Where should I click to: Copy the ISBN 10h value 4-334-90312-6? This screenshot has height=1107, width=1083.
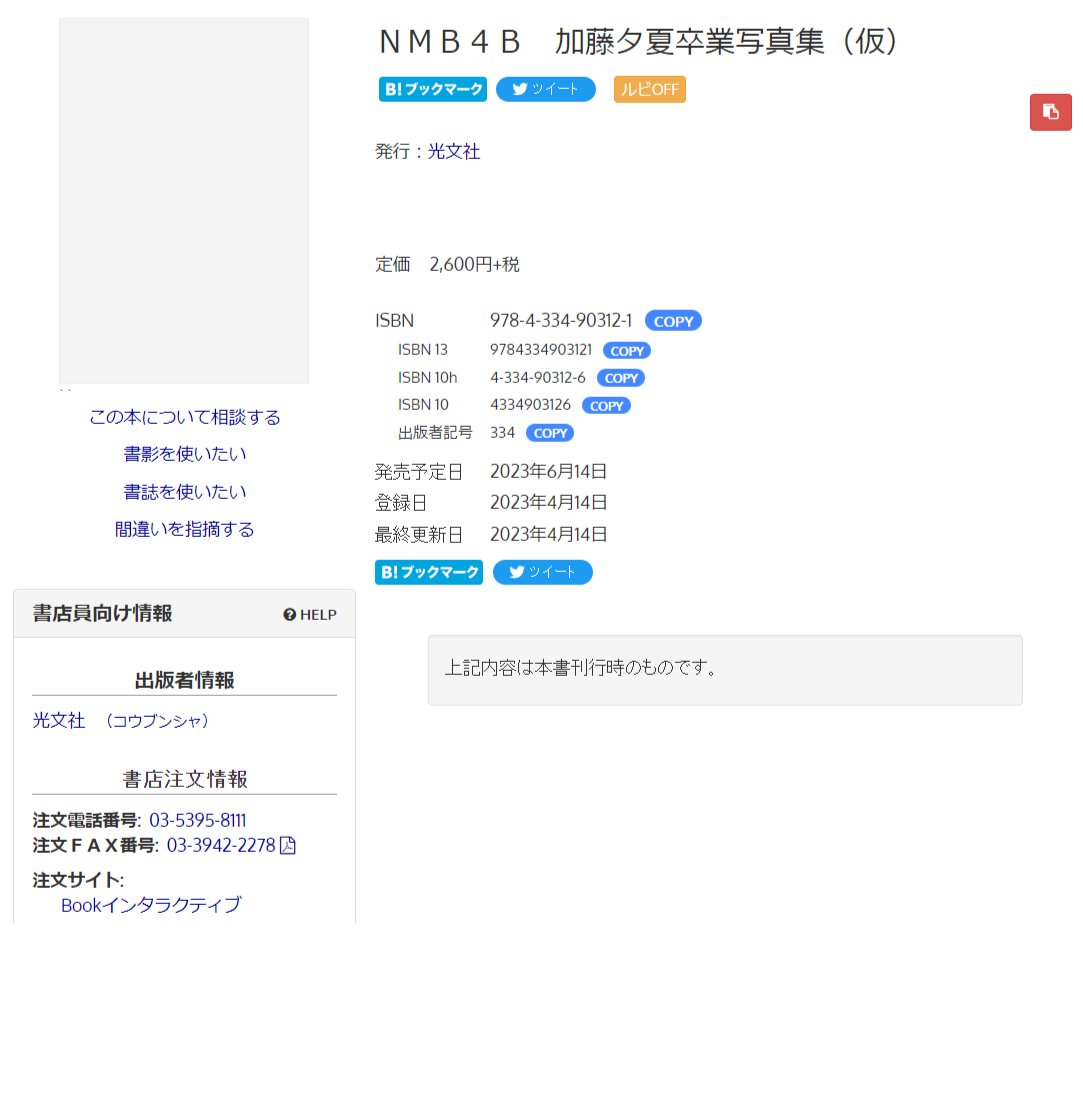pos(621,378)
